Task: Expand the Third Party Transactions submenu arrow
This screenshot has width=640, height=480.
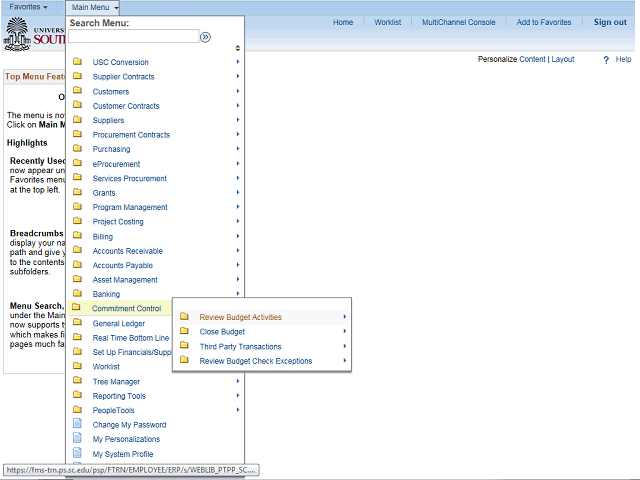Action: (x=345, y=346)
